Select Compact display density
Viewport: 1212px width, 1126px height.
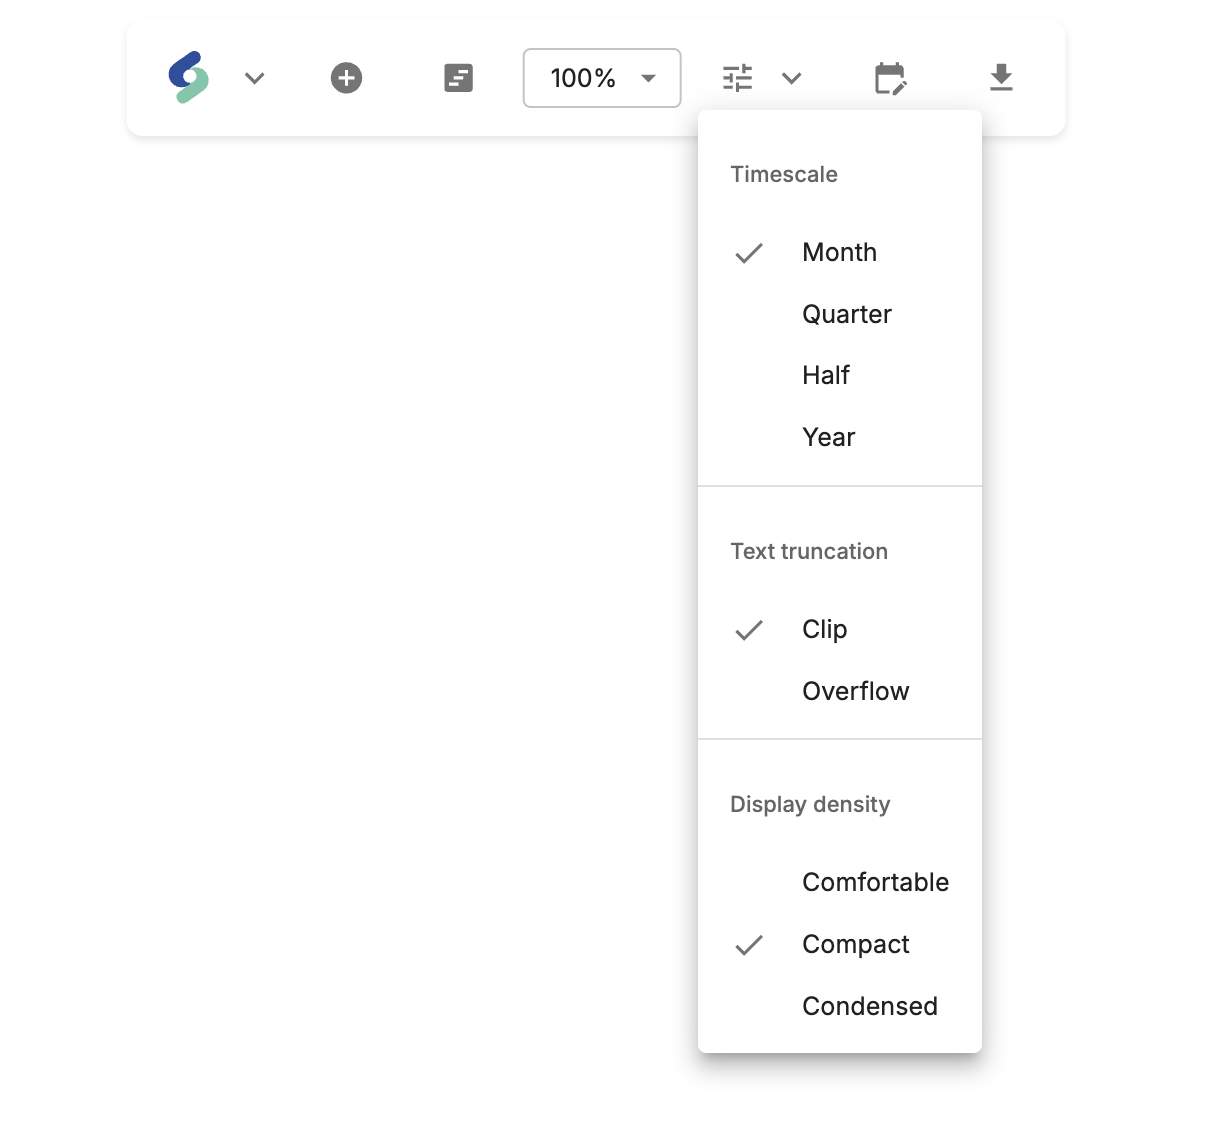point(855,945)
